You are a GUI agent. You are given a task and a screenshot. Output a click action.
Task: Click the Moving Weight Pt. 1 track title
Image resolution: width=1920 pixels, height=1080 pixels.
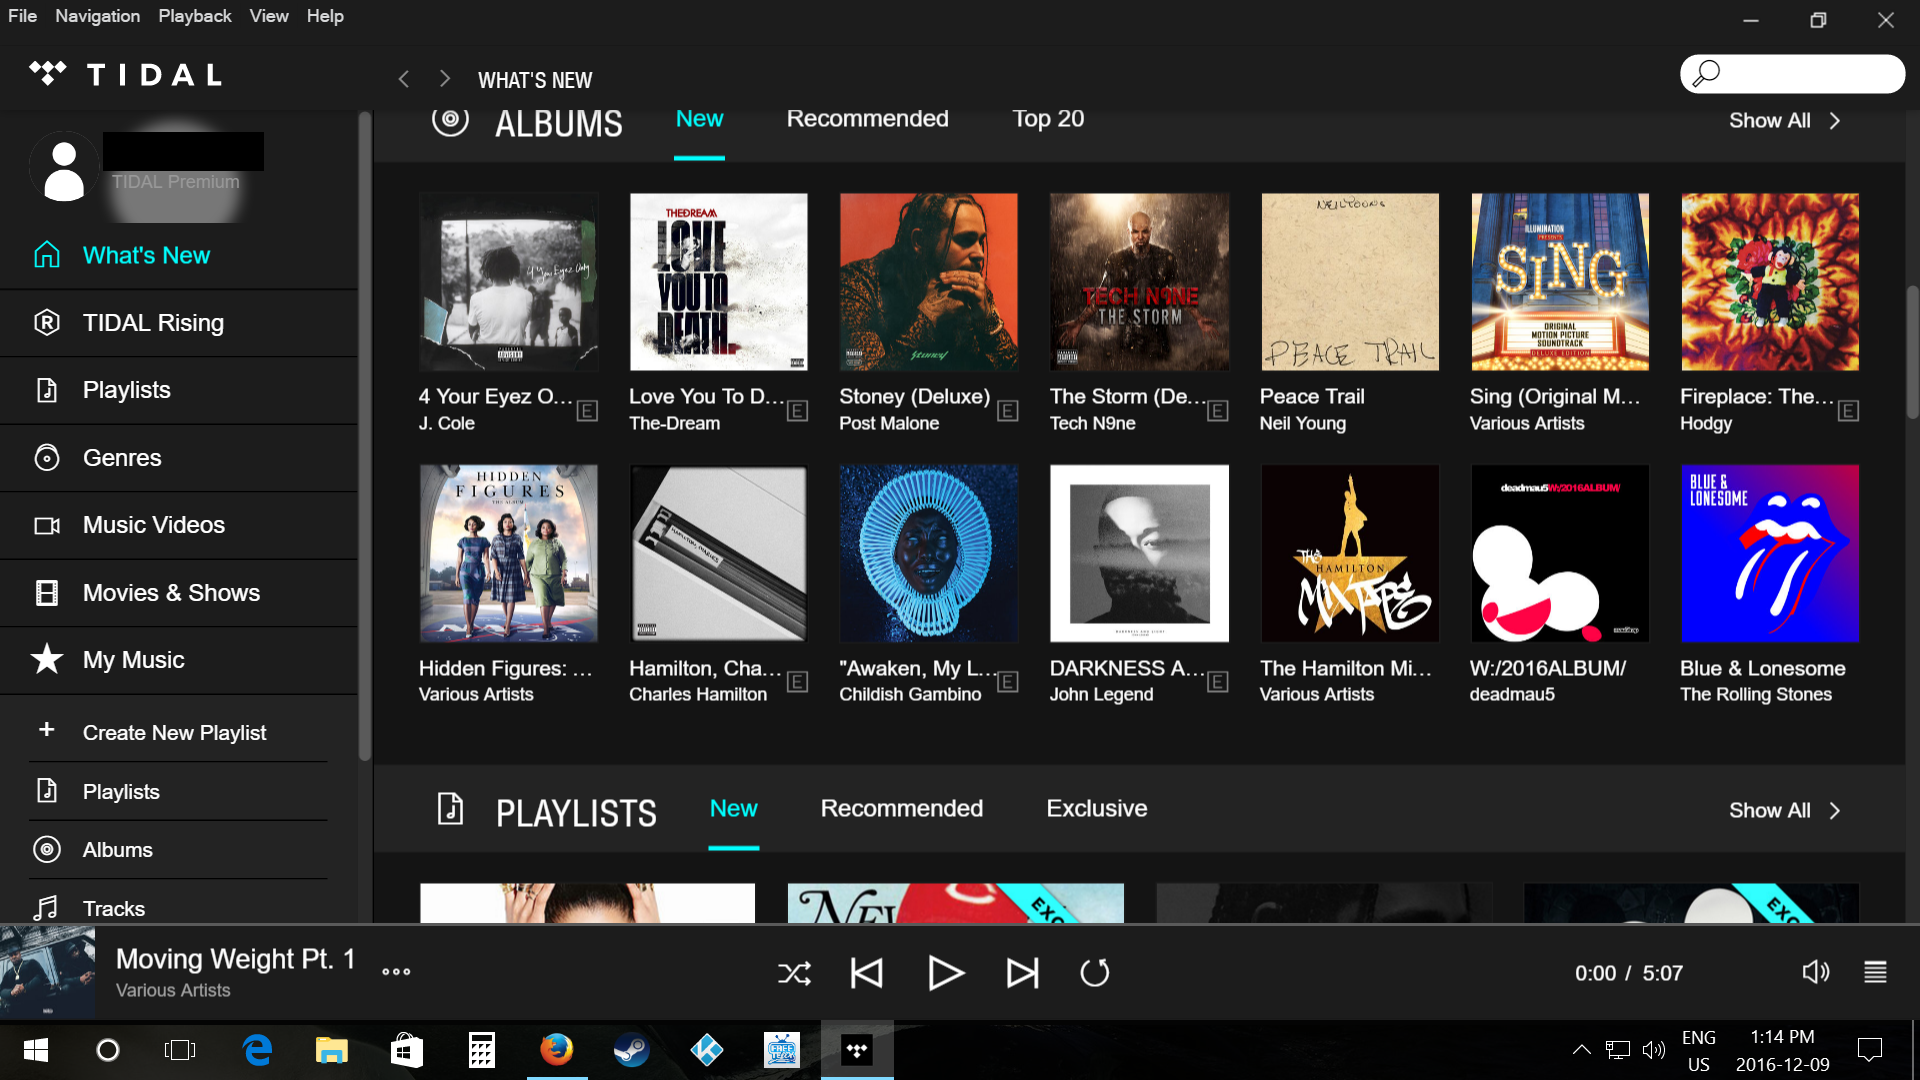235,959
